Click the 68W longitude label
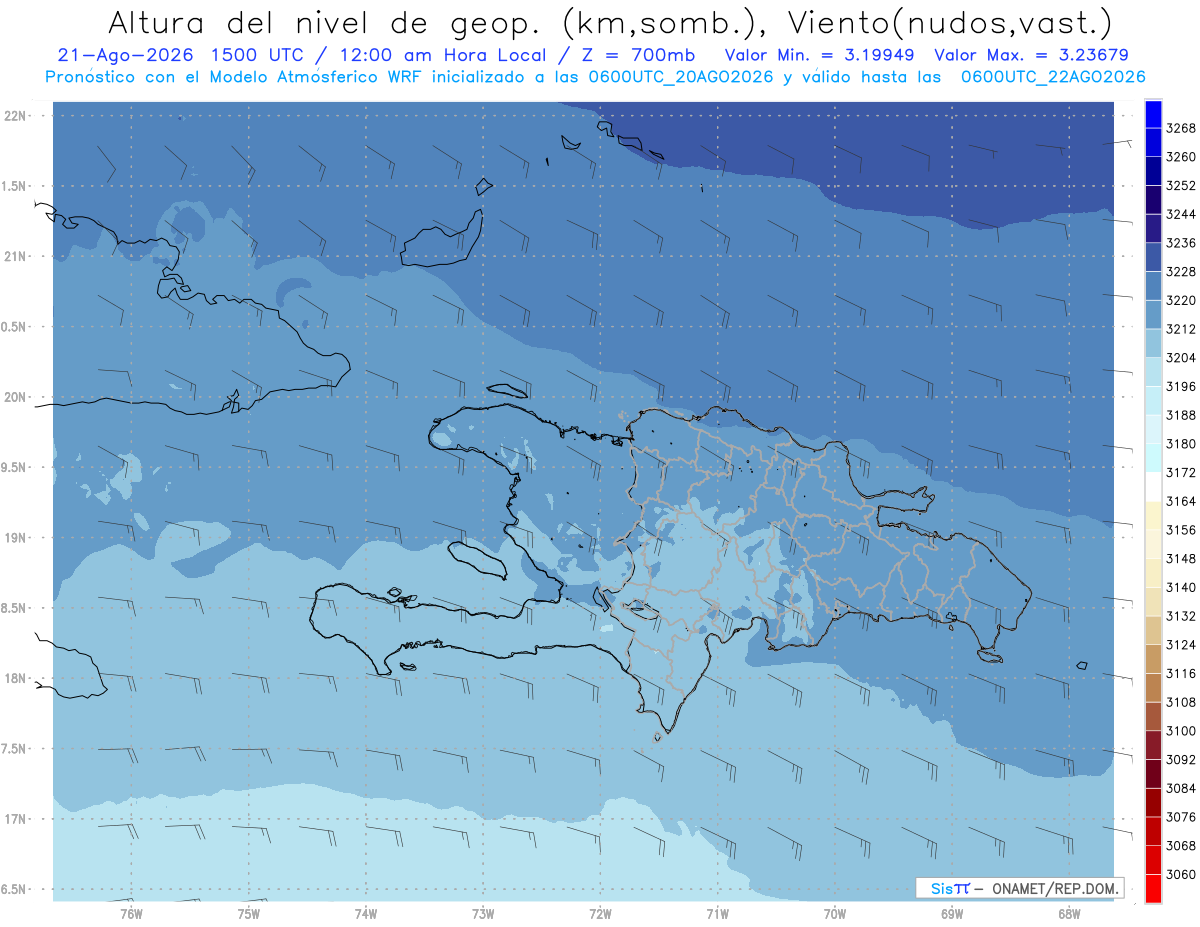The width and height of the screenshot is (1200, 927). (1069, 914)
